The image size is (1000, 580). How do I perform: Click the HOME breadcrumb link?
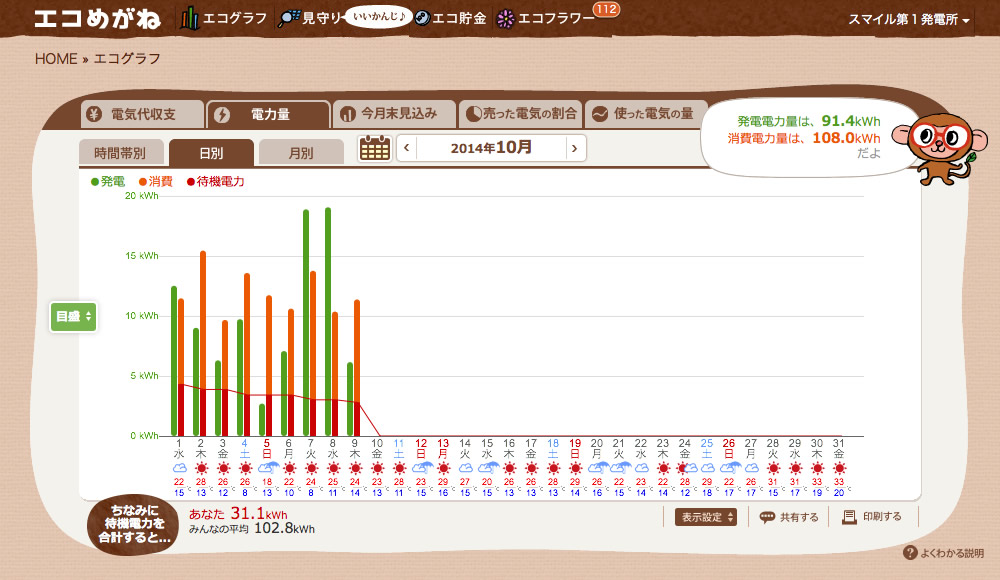pos(56,59)
